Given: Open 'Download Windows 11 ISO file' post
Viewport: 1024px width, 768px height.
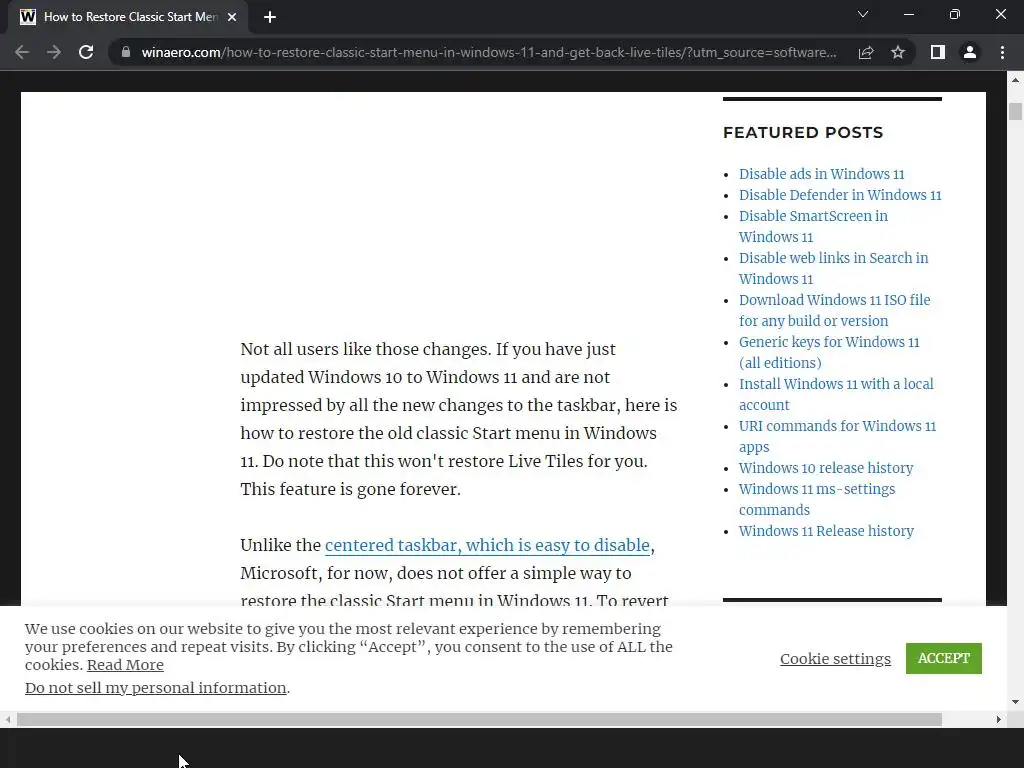Looking at the screenshot, I should (835, 310).
